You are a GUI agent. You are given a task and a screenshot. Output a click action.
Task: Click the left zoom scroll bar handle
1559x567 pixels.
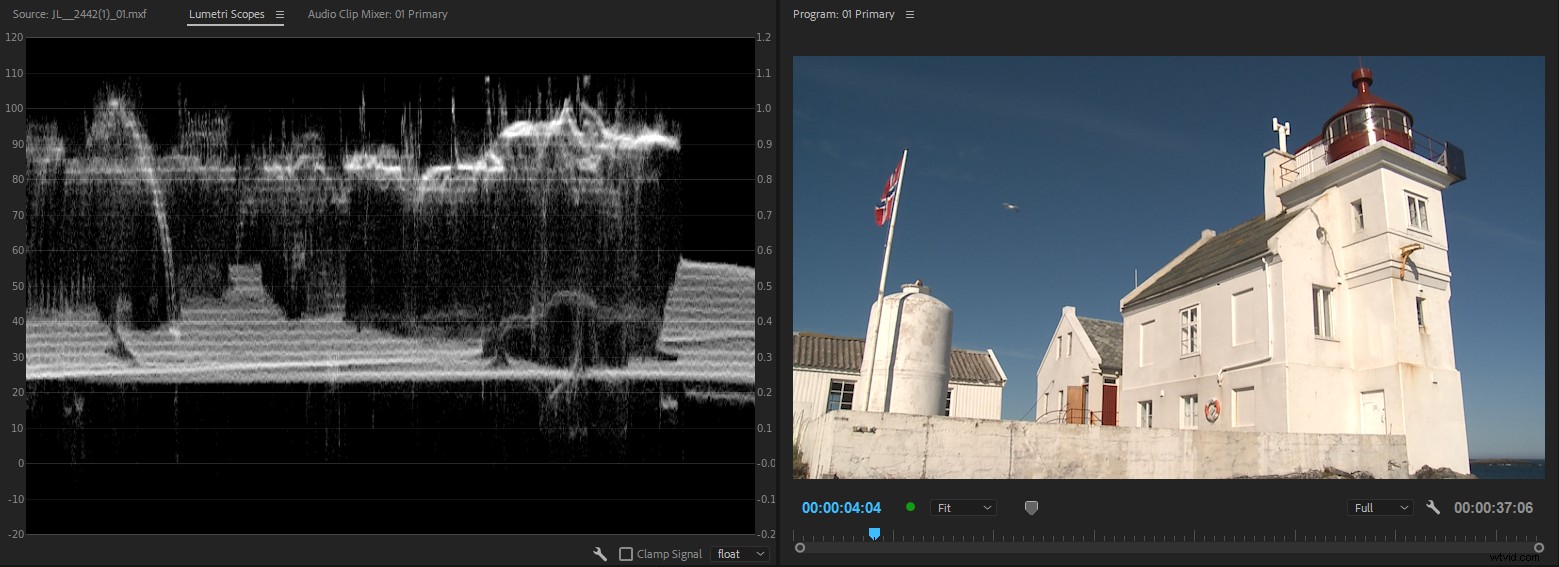click(800, 548)
